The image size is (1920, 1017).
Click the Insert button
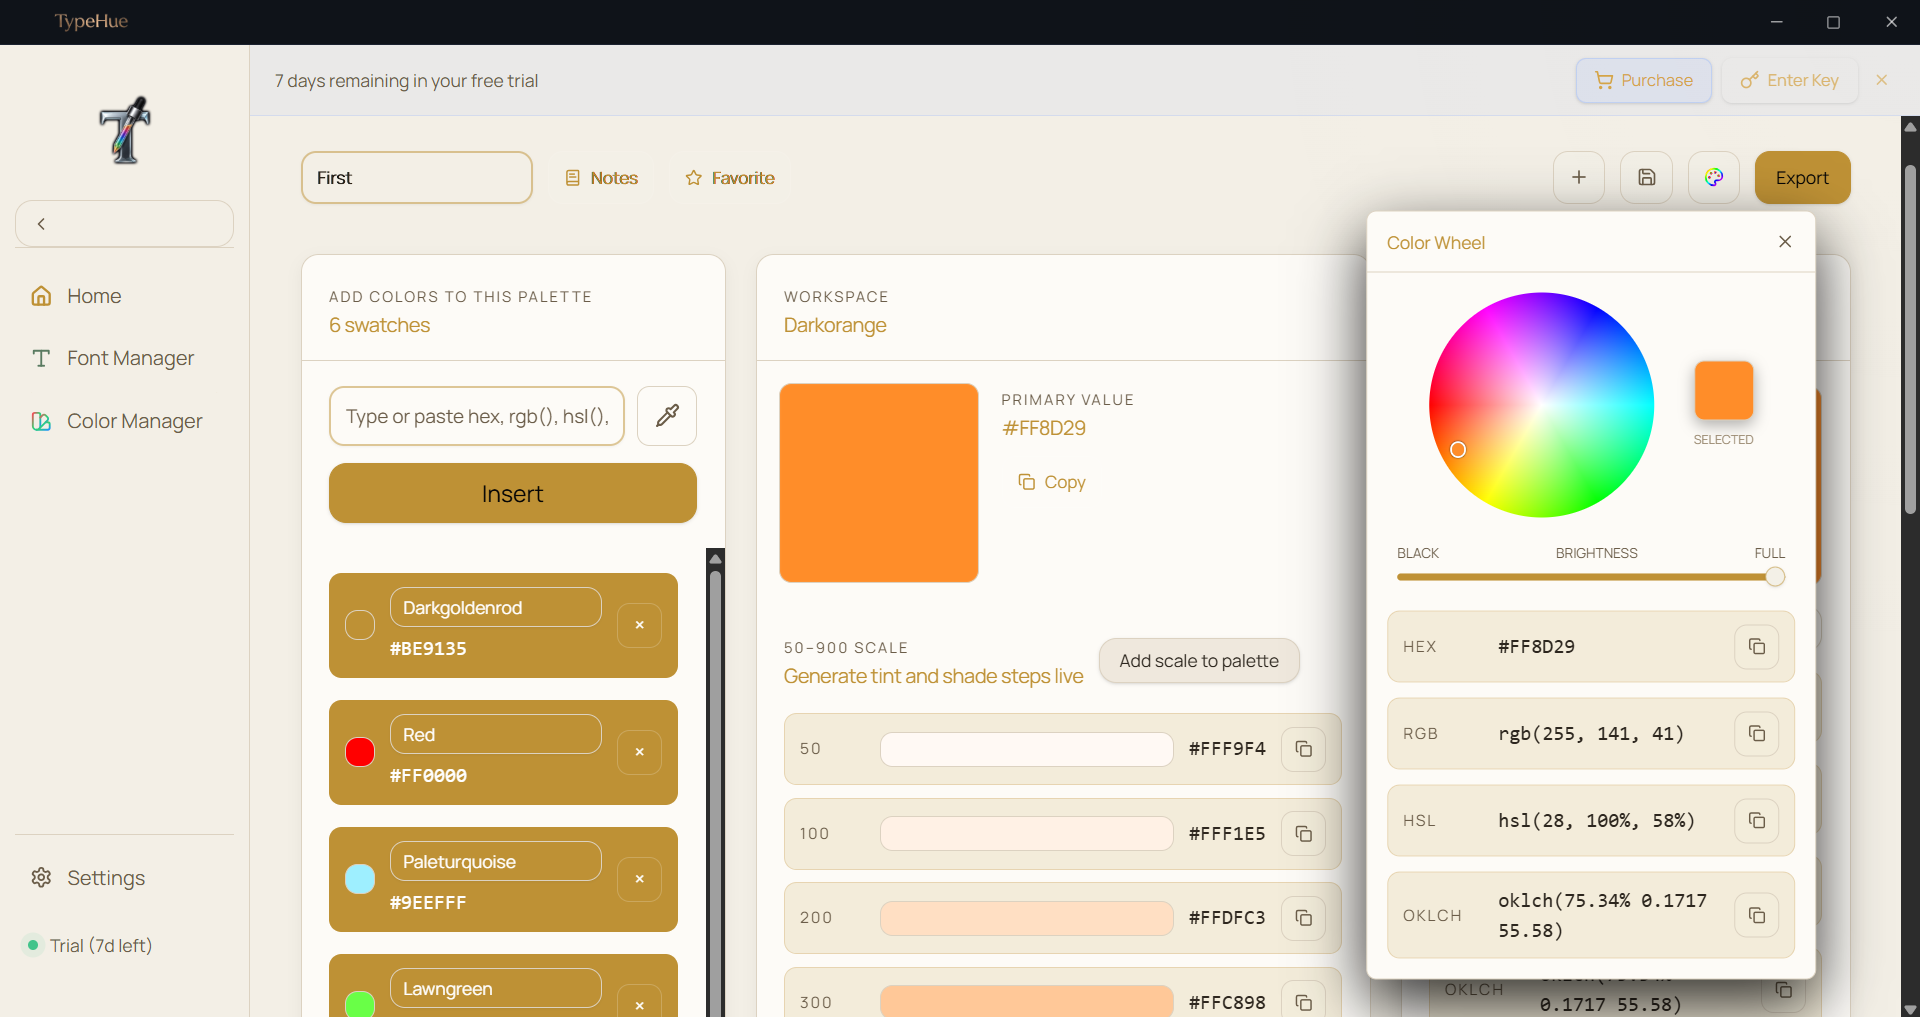coord(513,493)
